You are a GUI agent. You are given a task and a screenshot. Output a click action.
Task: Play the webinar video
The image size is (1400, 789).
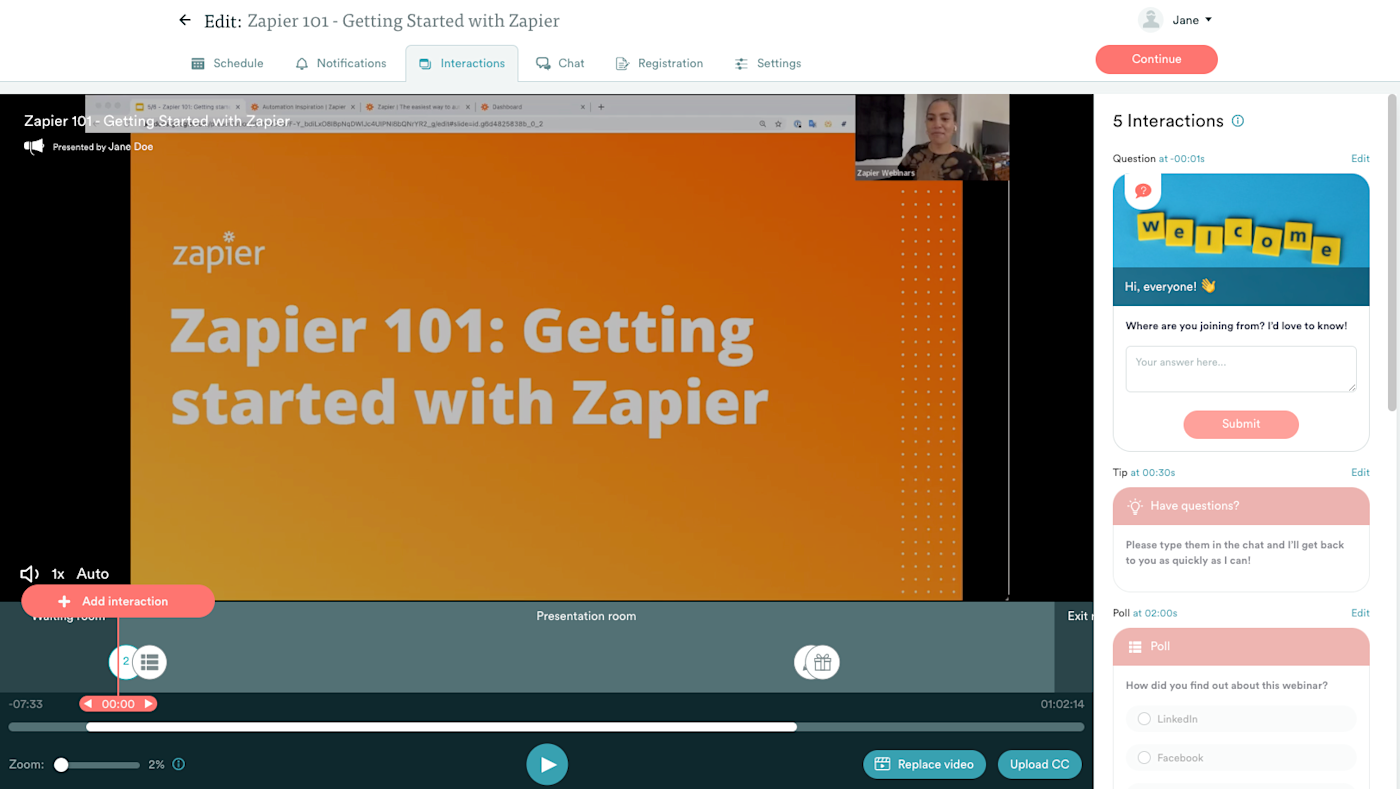(547, 765)
